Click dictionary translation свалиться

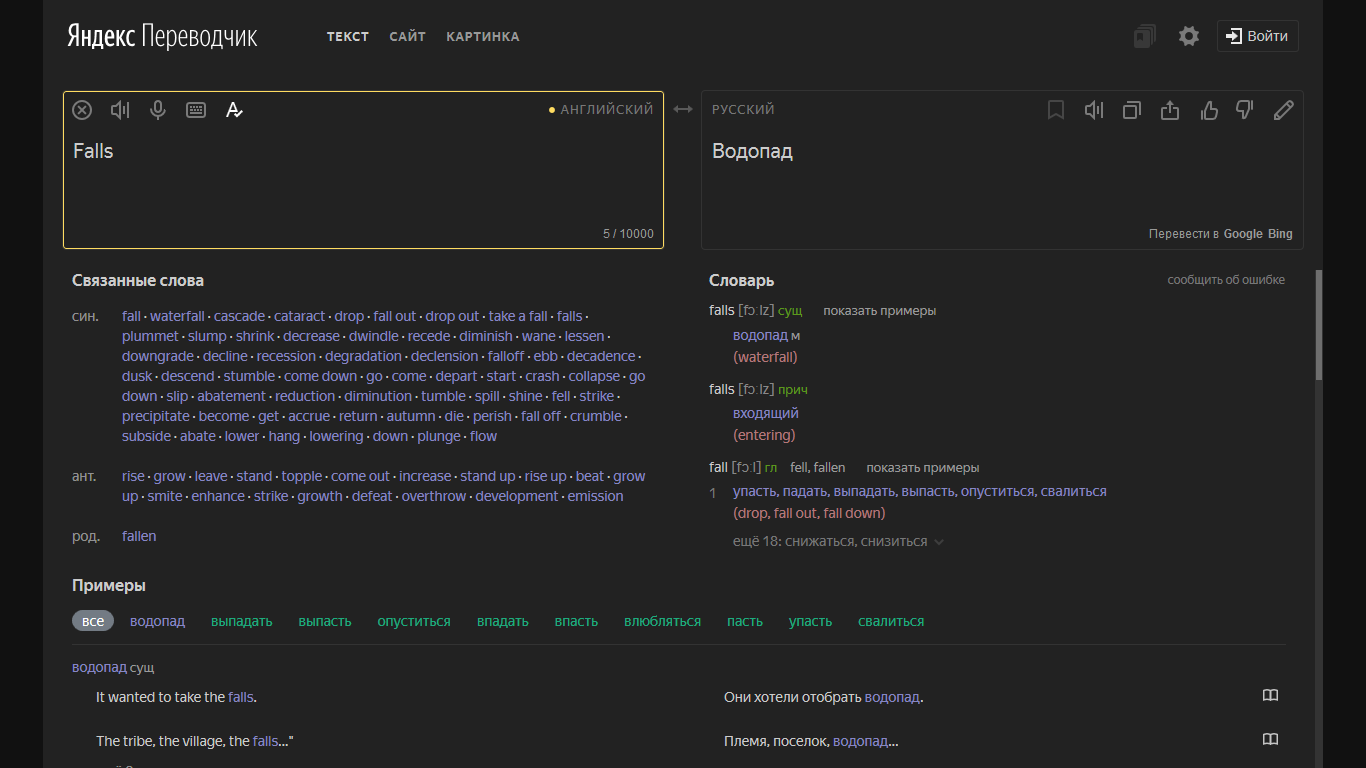point(1073,491)
